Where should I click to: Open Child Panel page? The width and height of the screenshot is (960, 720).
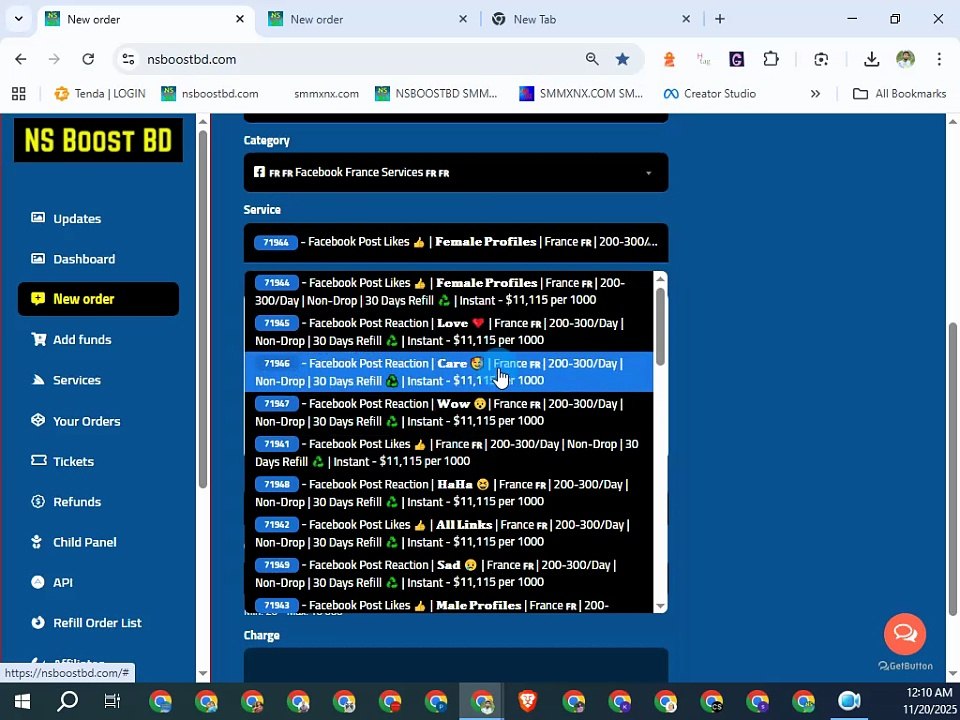(x=73, y=542)
